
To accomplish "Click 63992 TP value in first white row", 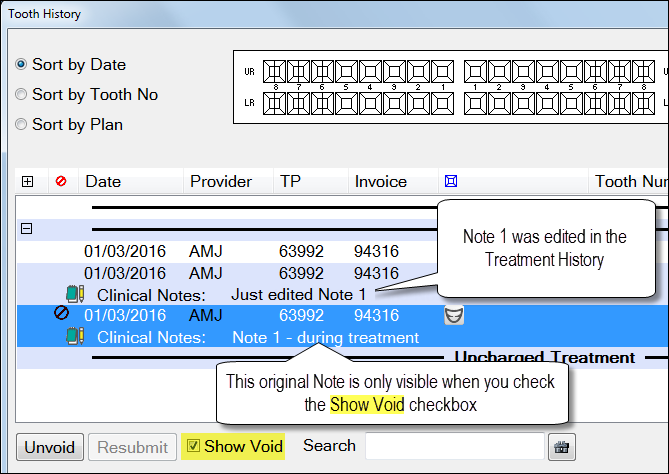I will pyautogui.click(x=301, y=251).
